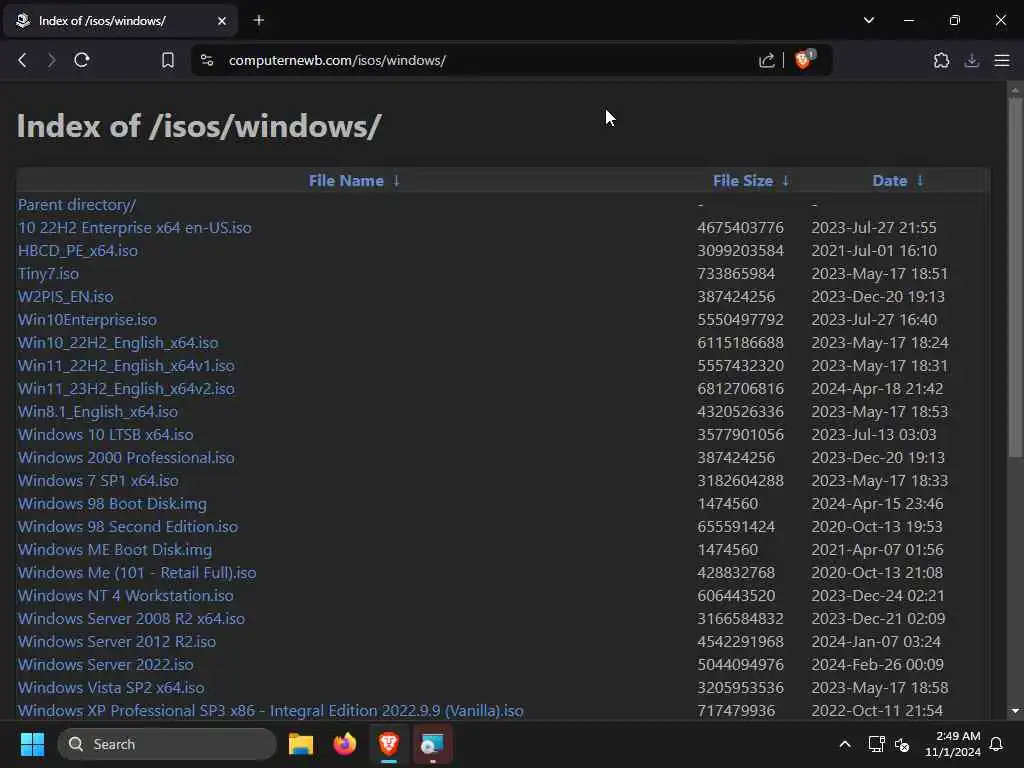1024x768 pixels.
Task: Show browser downloads panel
Action: (972, 60)
